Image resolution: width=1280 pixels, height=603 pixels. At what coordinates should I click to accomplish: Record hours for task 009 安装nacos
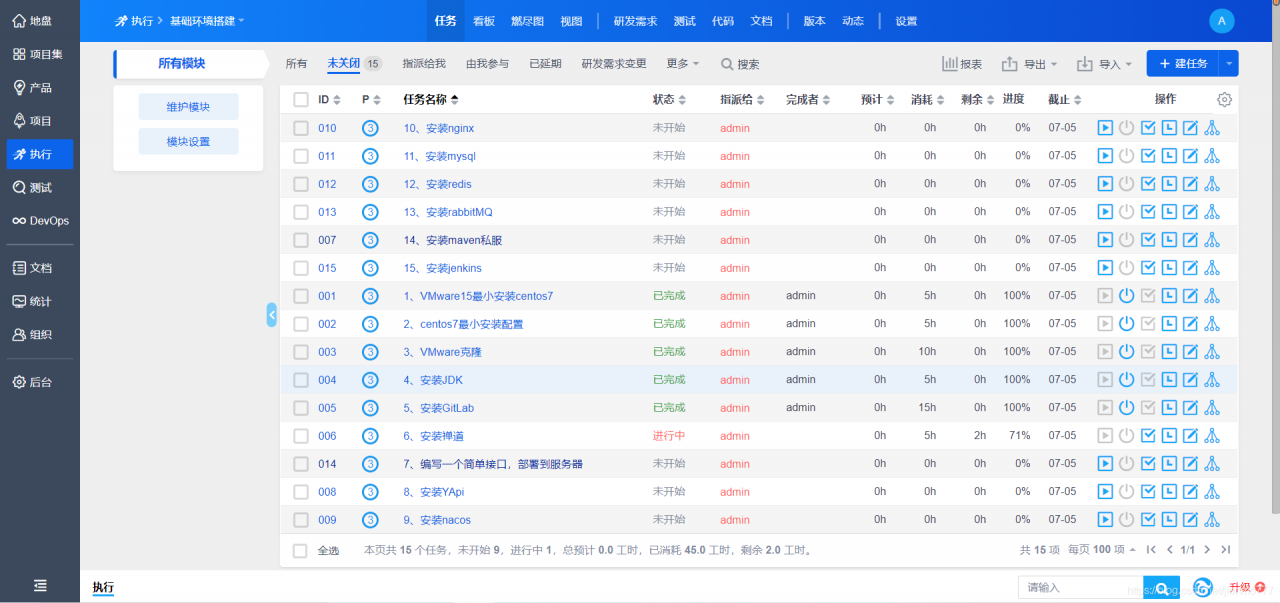pos(1169,520)
